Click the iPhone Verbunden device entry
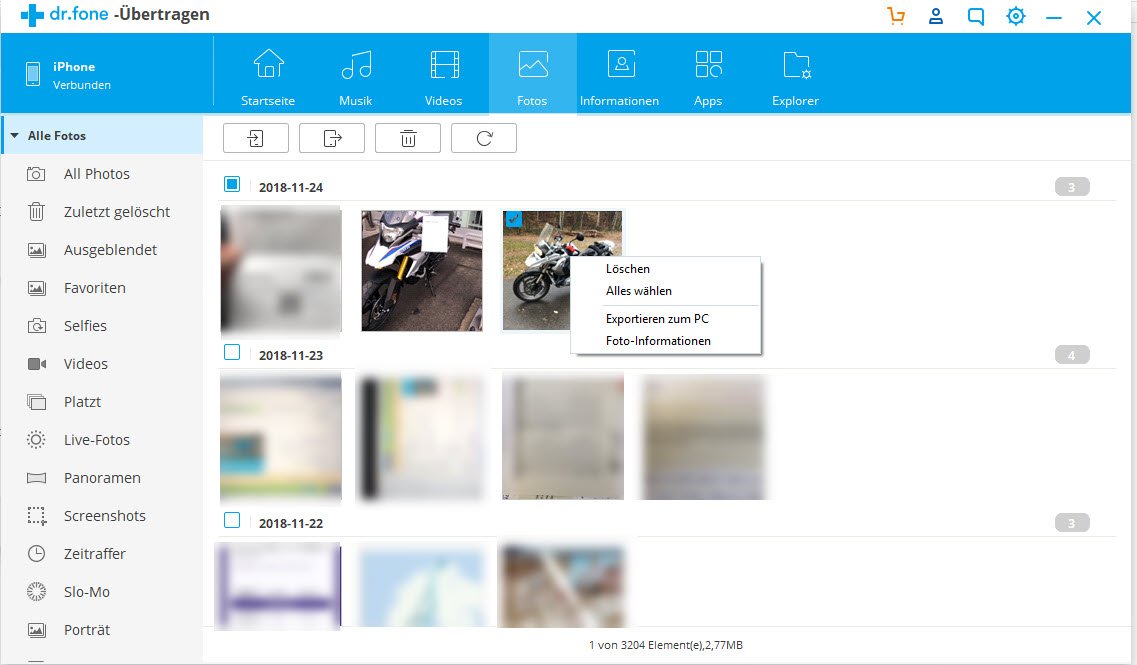Screen dimensions: 1137x665 [70, 75]
